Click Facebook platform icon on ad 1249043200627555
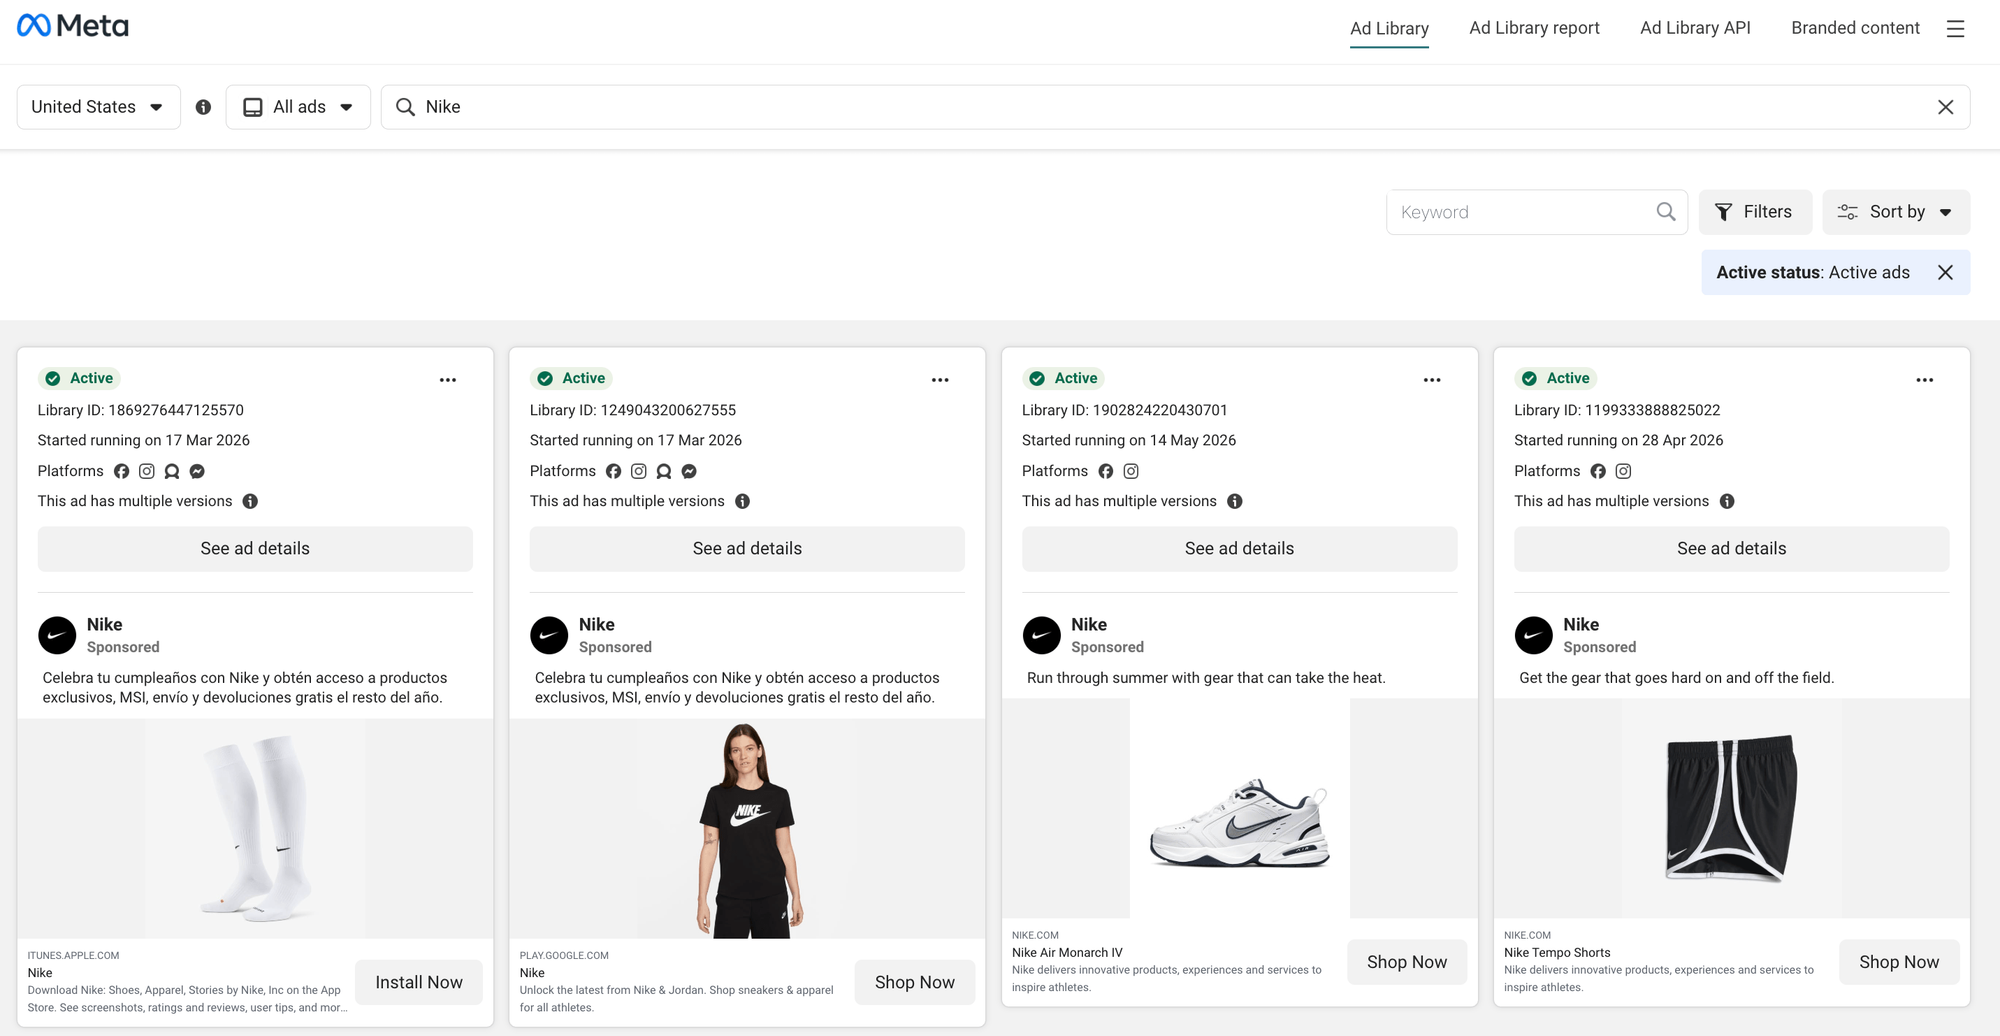Screen dimensions: 2000x1036 click(x=614, y=471)
